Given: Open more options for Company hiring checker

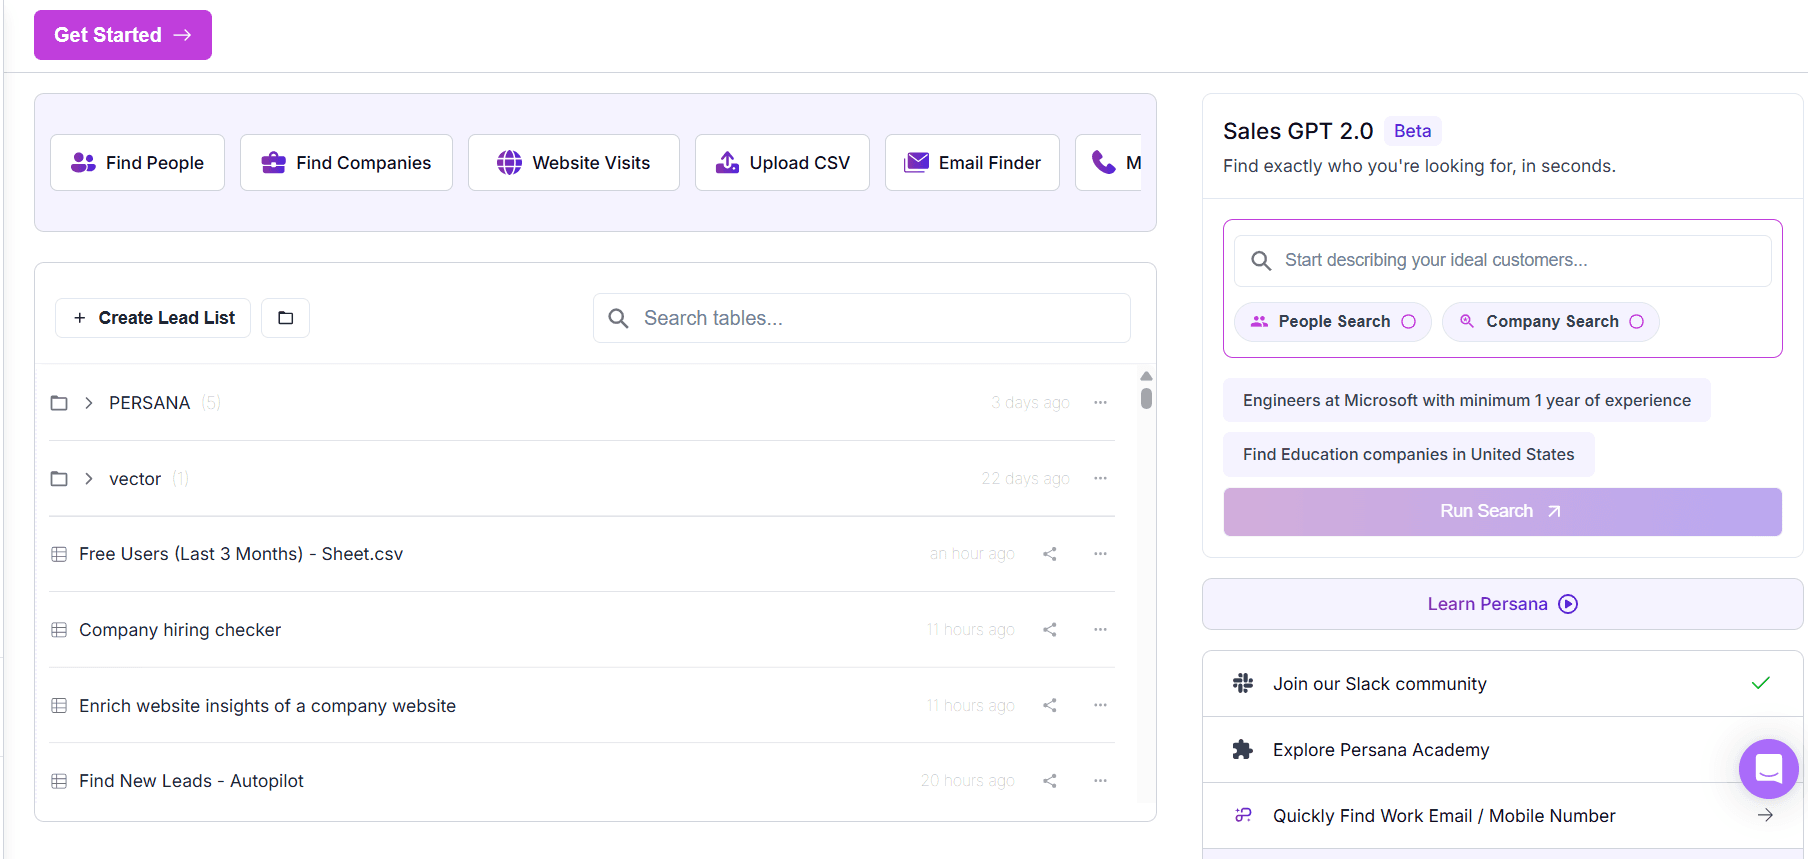Looking at the screenshot, I should coord(1100,629).
